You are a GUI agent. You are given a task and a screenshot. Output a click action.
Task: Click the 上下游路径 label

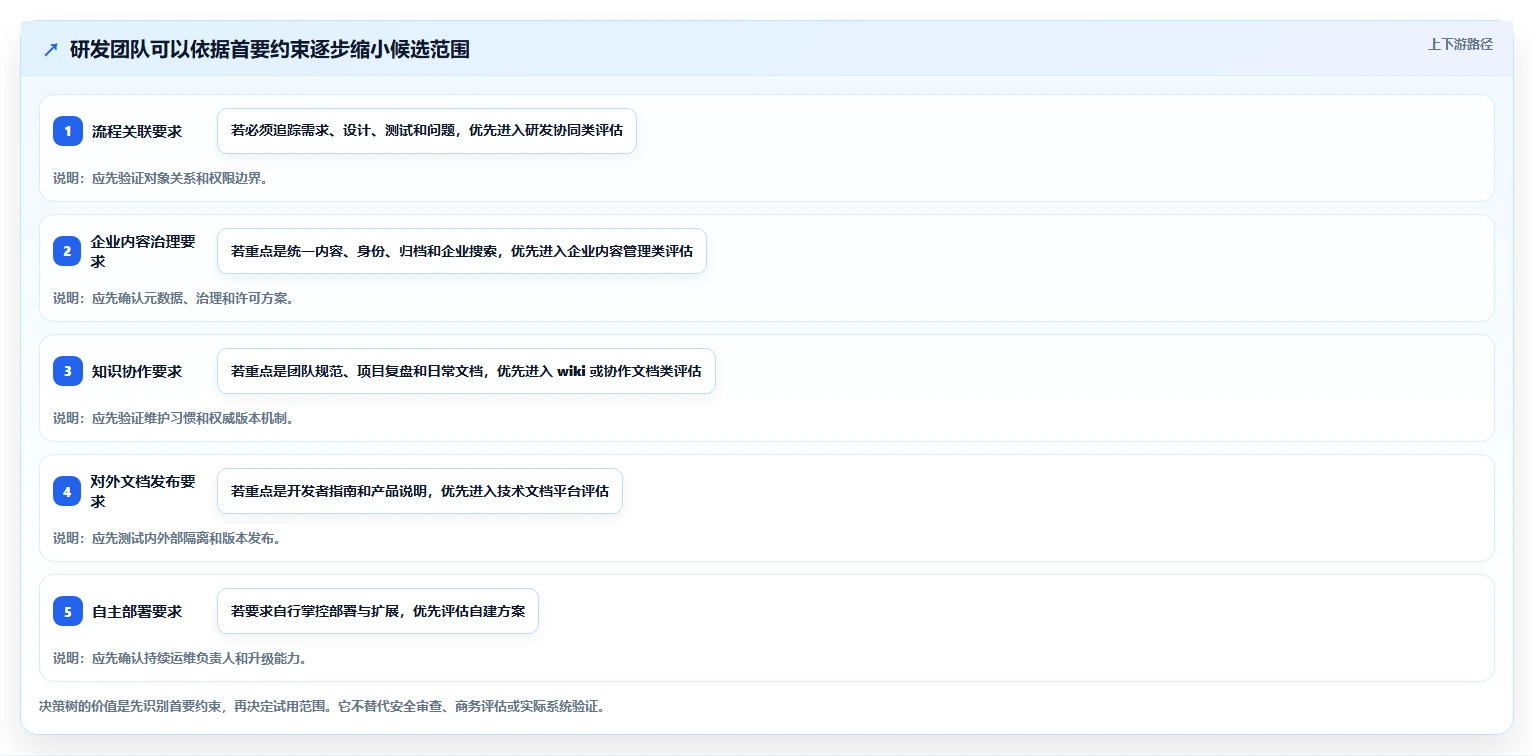[x=1460, y=44]
